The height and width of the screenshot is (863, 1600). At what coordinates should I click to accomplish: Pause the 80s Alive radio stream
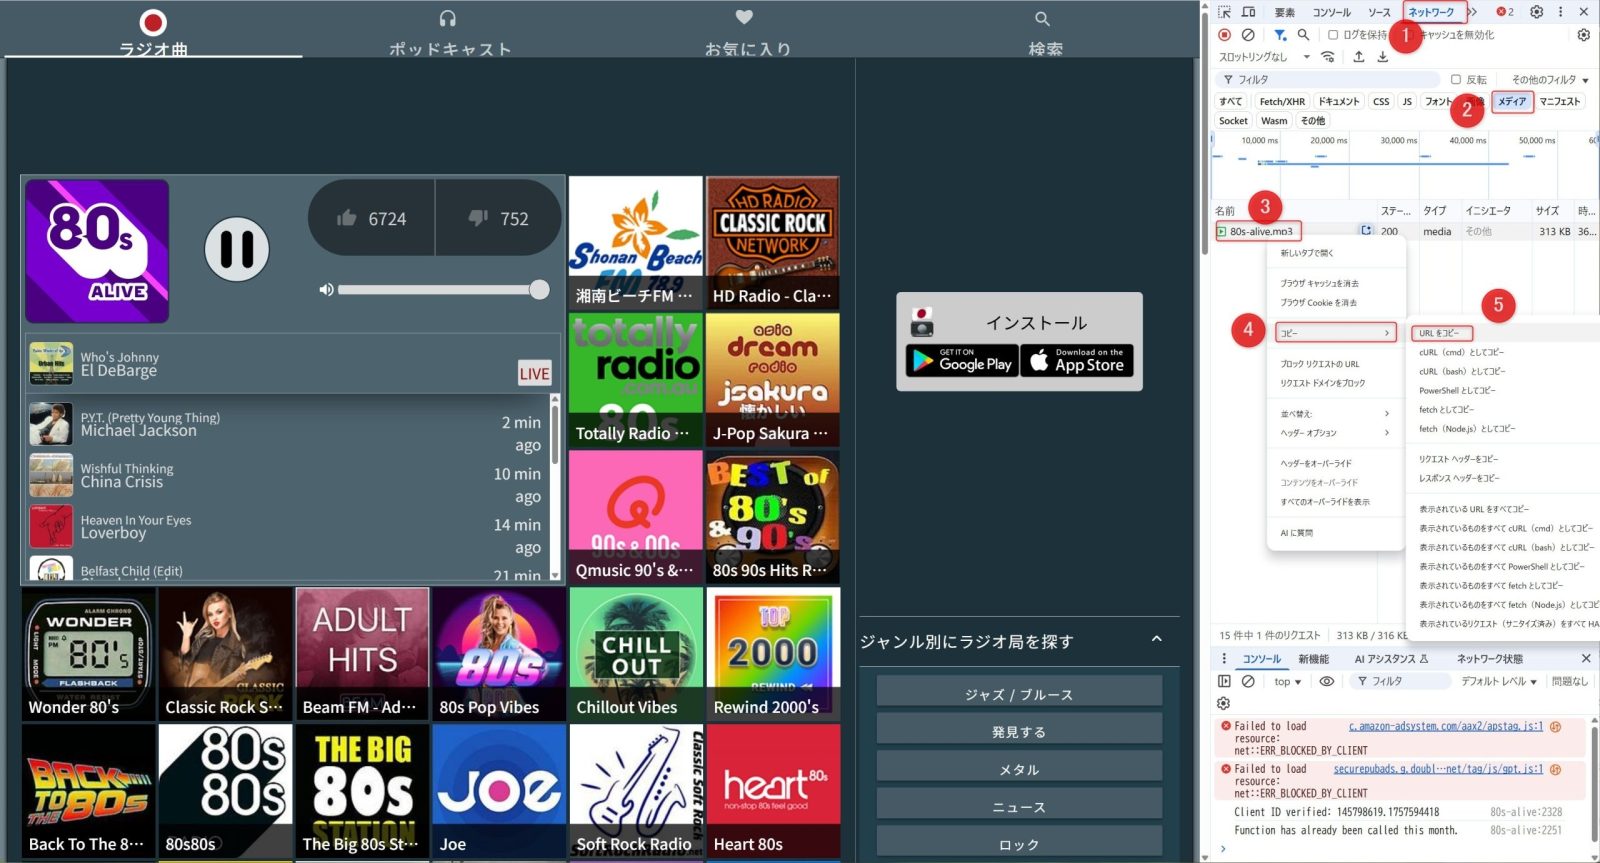coord(237,249)
